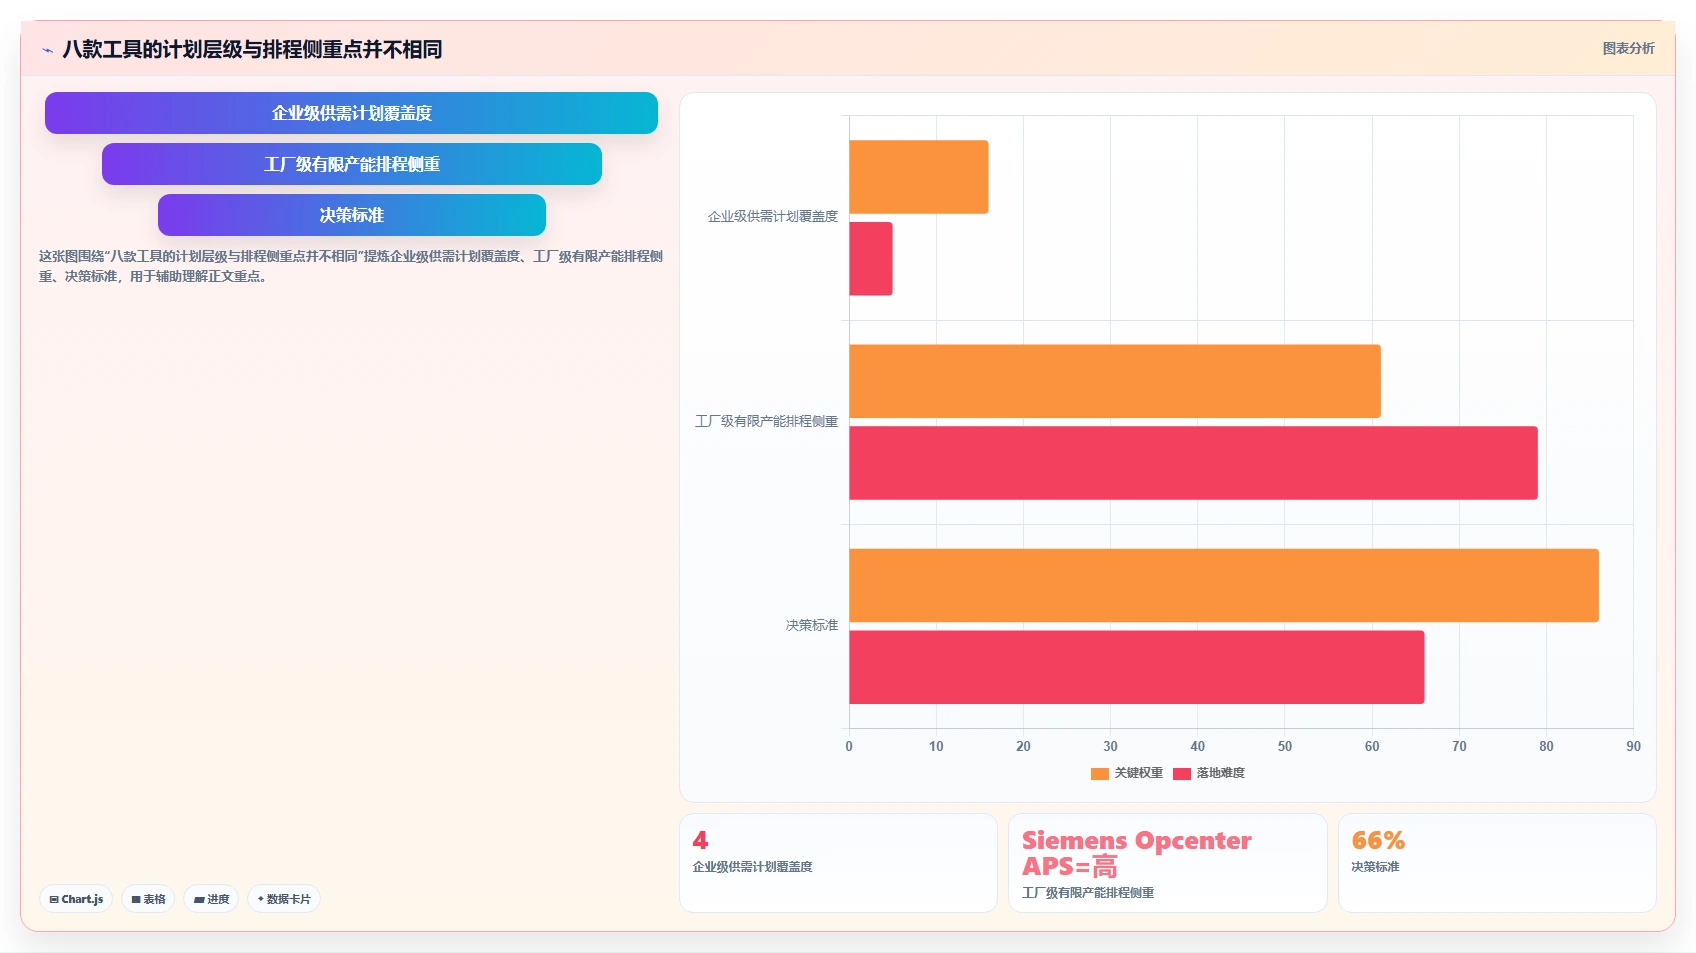Click the 进度 tag chip
Image resolution: width=1696 pixels, height=953 pixels.
coord(211,899)
